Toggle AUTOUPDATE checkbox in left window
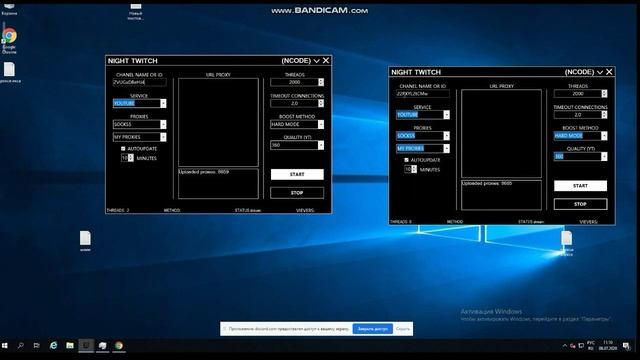This screenshot has width=640, height=360. click(123, 149)
